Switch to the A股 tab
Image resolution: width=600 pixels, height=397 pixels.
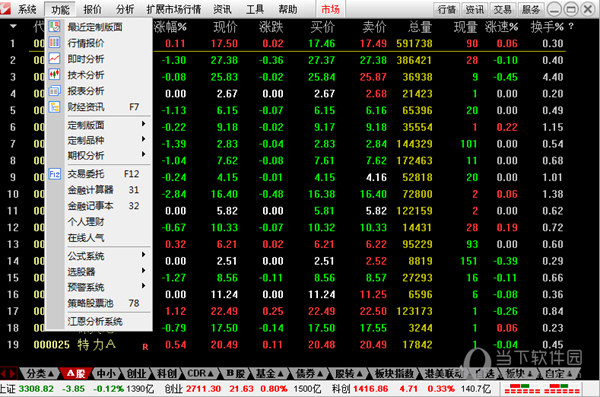[x=76, y=373]
